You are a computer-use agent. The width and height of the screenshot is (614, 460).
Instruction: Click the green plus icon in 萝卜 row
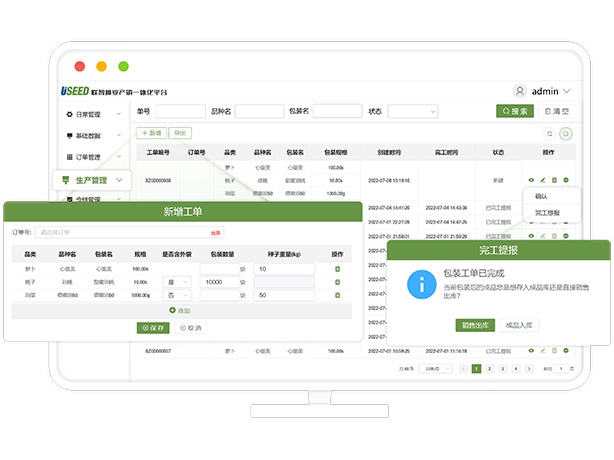[337, 269]
